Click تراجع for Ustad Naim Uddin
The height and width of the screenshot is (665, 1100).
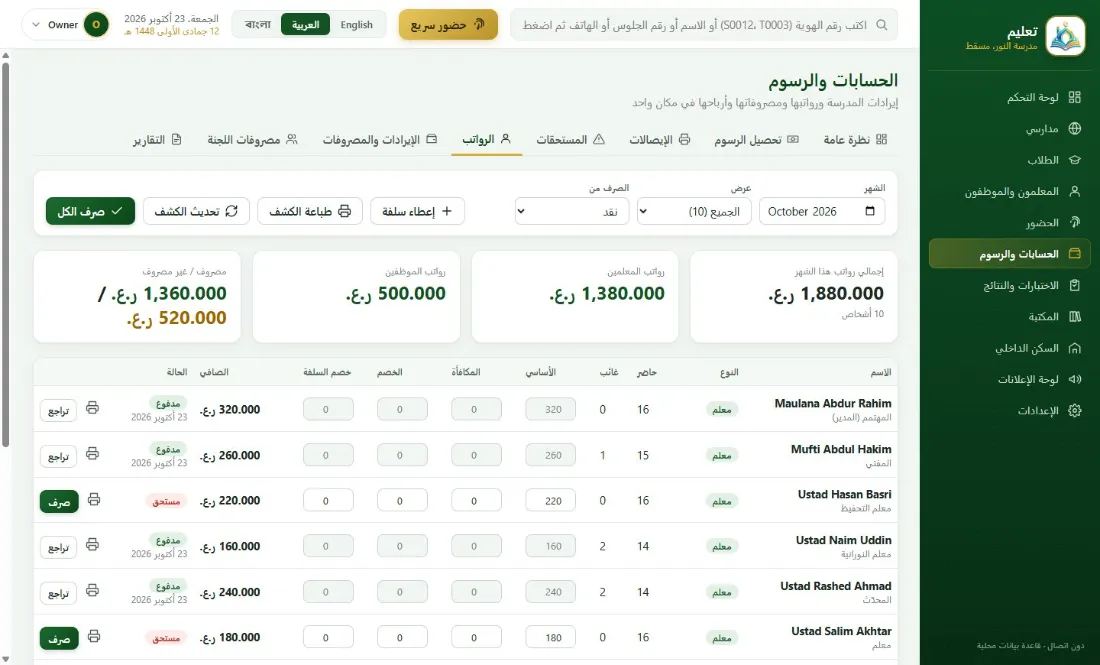[58, 547]
